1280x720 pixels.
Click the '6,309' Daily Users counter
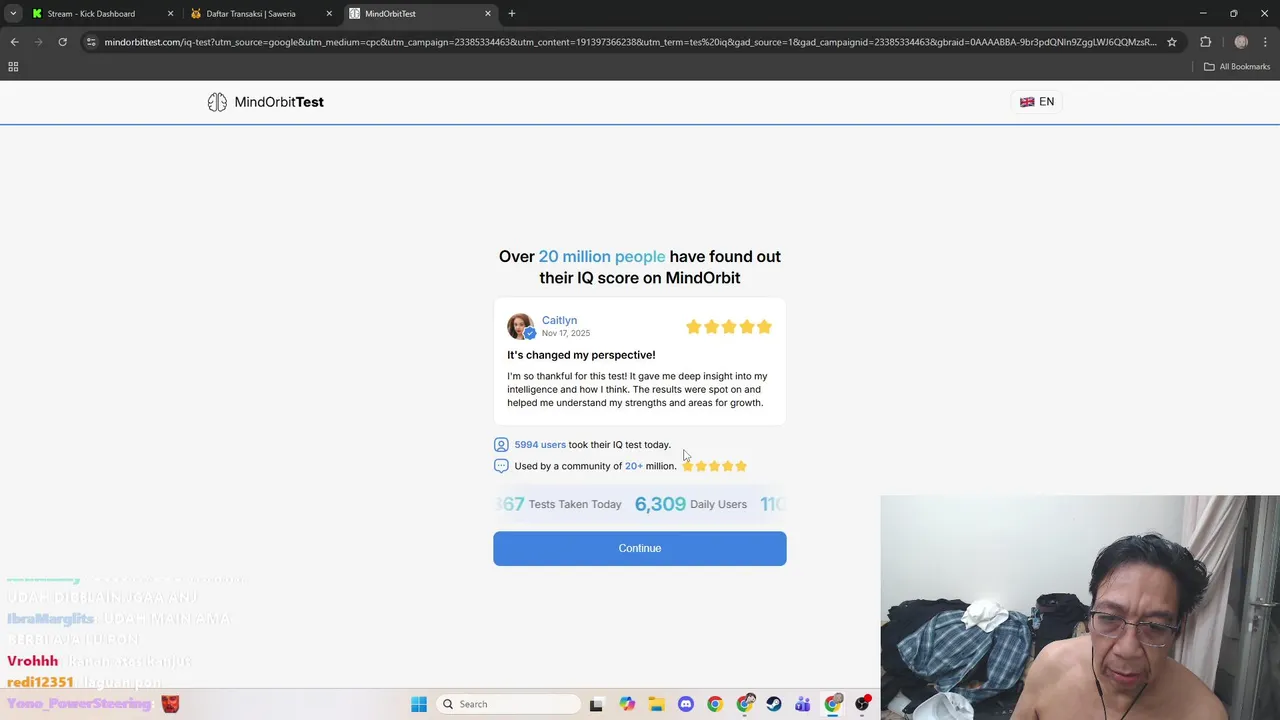click(660, 504)
